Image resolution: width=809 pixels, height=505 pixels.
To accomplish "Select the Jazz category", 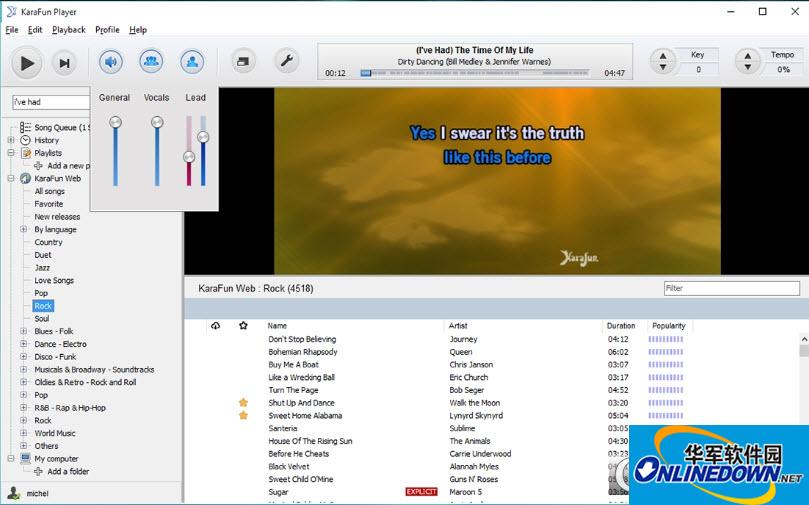I will coord(42,268).
